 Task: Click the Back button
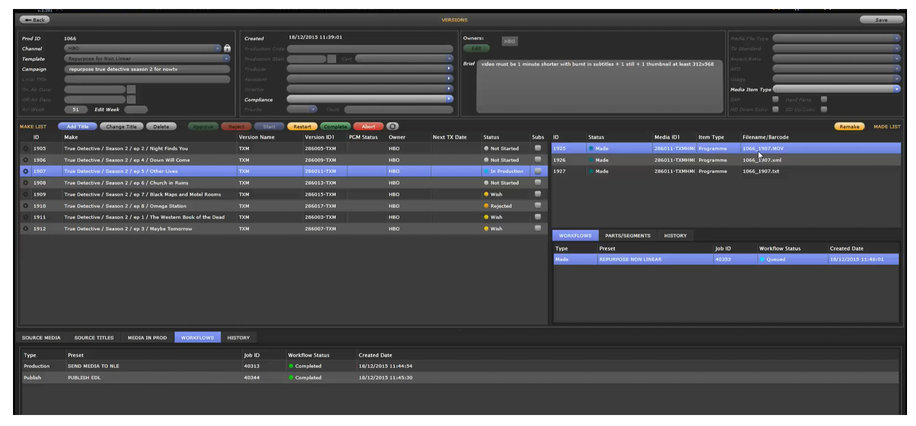pos(34,19)
